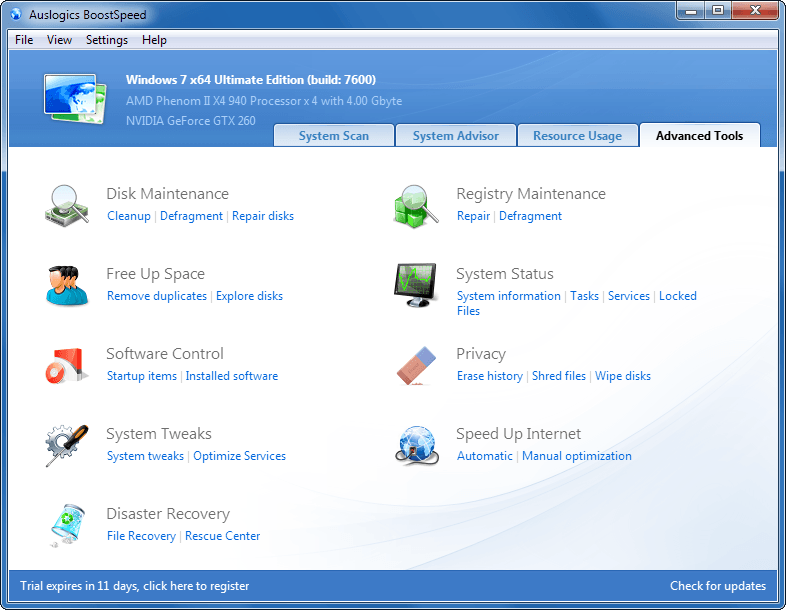Click the System Status monitor icon
The height and width of the screenshot is (610, 786).
(416, 285)
